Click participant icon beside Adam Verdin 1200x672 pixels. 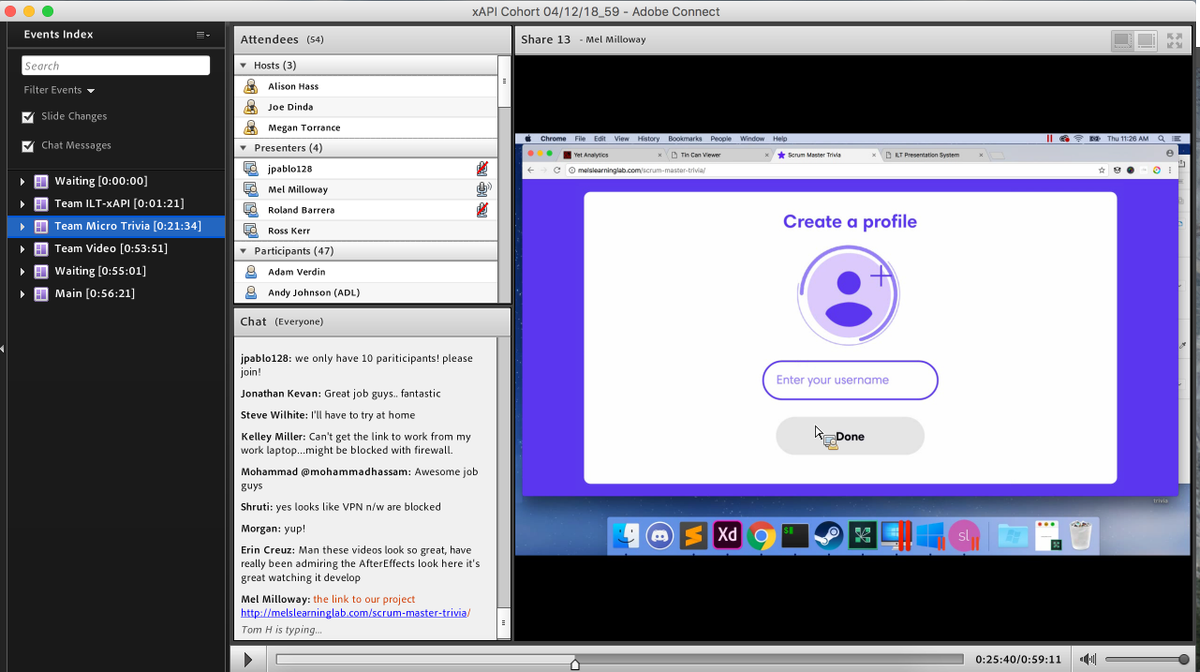250,271
